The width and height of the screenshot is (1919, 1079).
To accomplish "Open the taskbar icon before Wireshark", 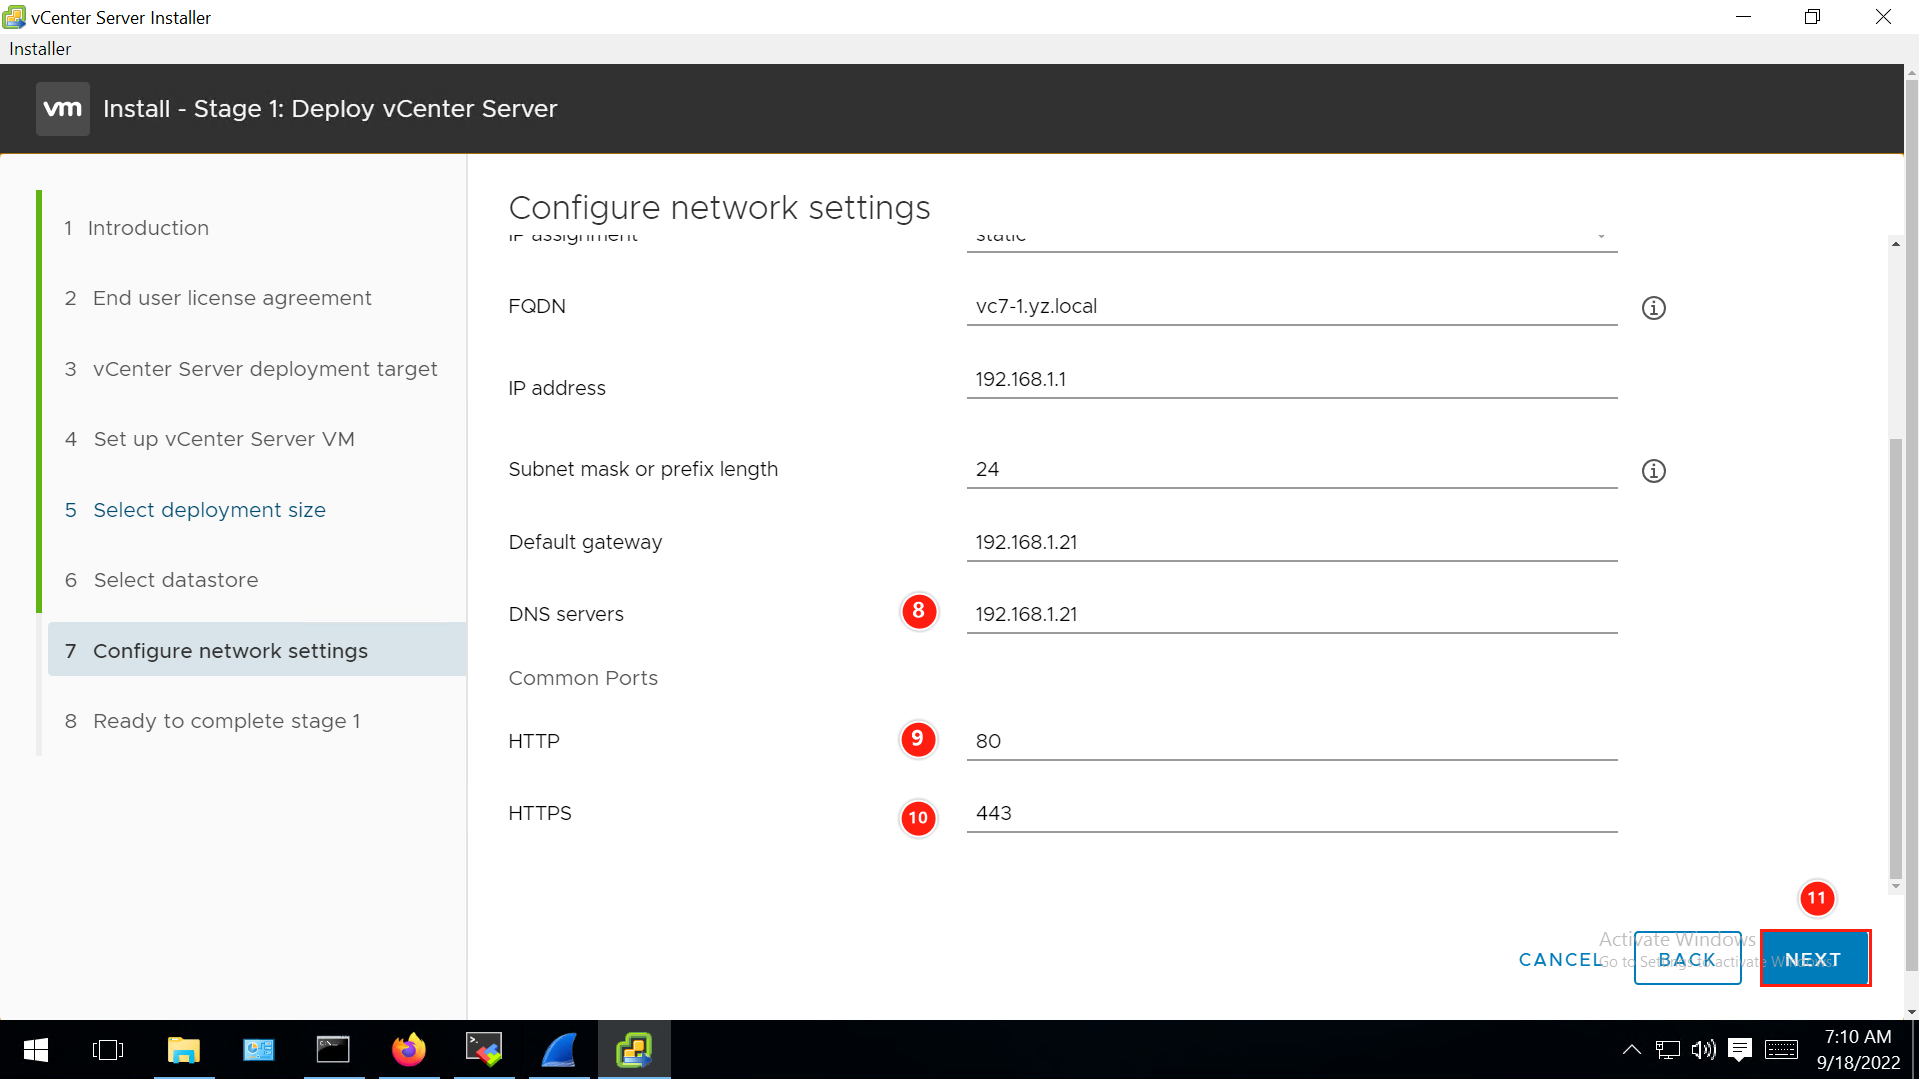I will 484,1050.
